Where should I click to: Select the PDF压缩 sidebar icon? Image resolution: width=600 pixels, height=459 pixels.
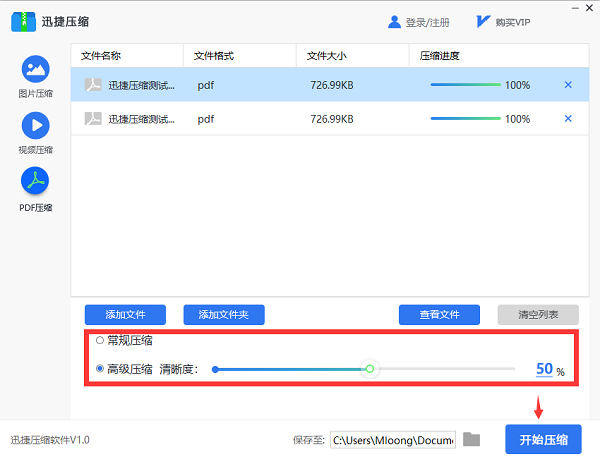click(35, 182)
